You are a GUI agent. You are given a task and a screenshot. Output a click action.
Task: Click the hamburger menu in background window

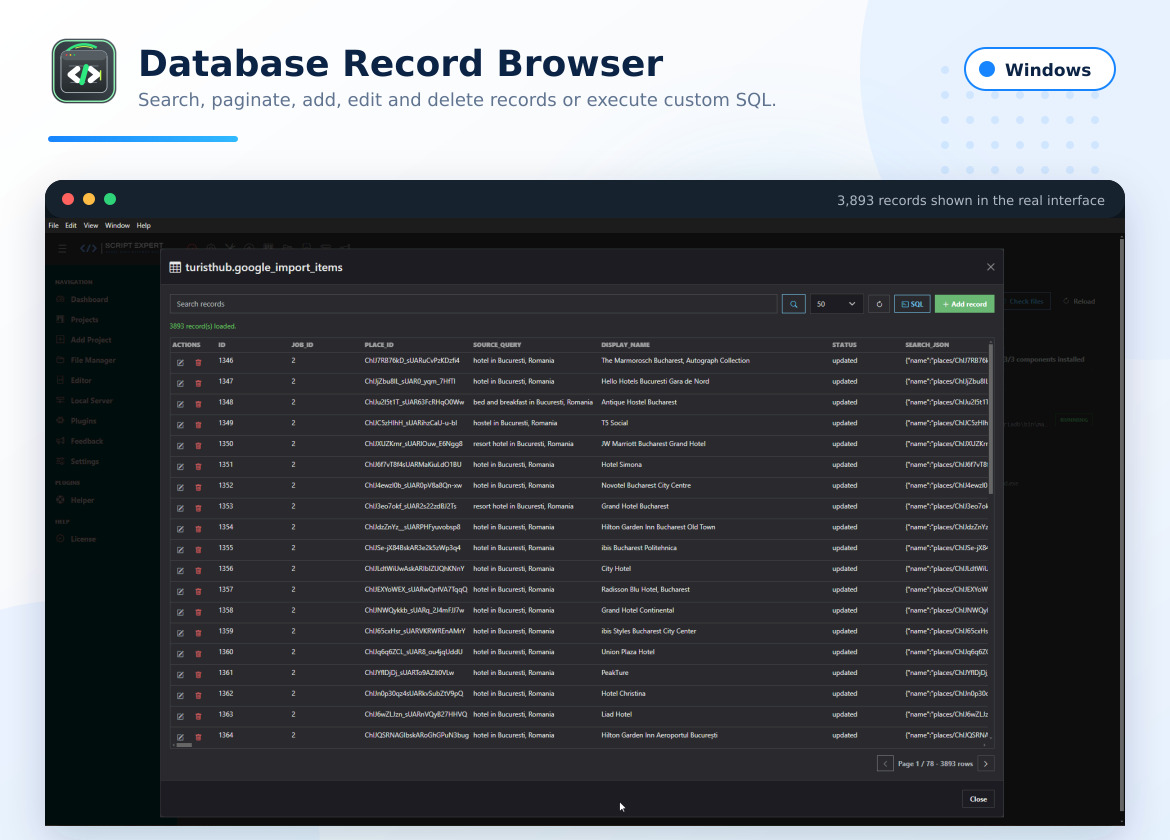[62, 248]
